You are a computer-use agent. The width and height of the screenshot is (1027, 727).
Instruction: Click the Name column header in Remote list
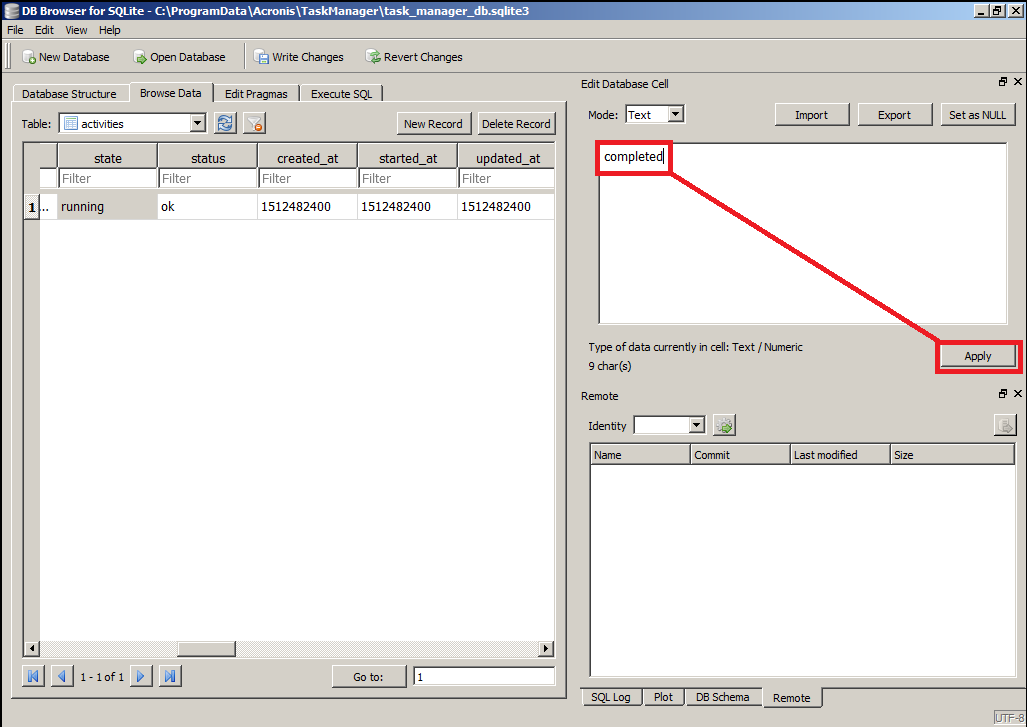click(x=641, y=455)
